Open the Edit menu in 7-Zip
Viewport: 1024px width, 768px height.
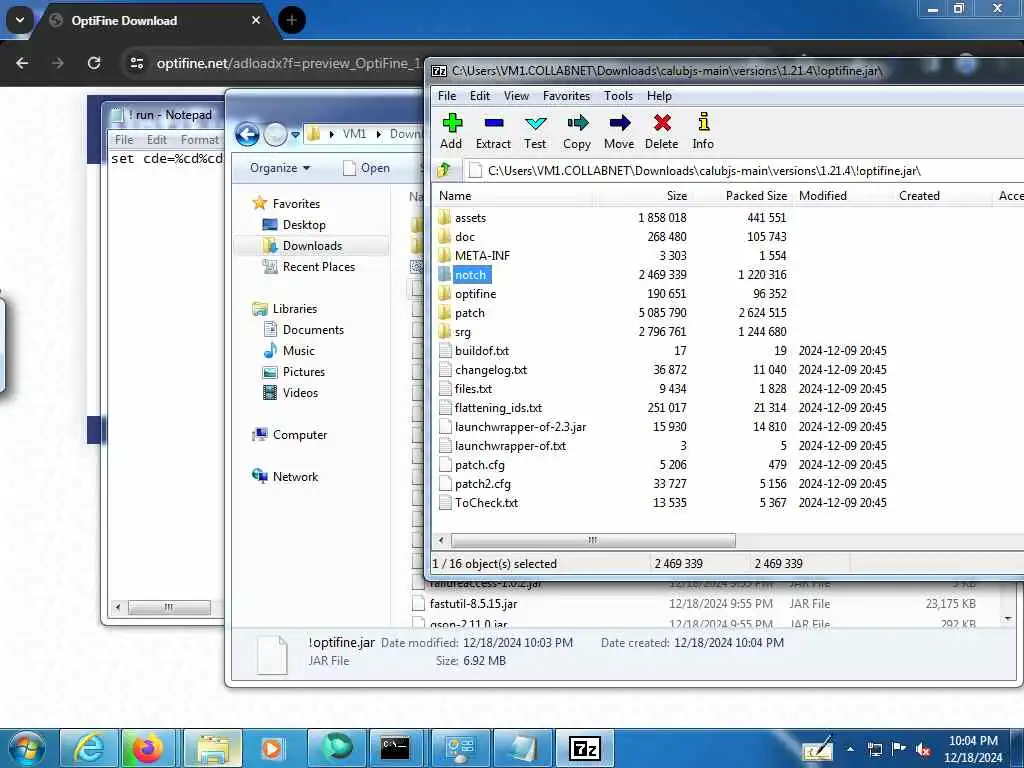click(480, 96)
